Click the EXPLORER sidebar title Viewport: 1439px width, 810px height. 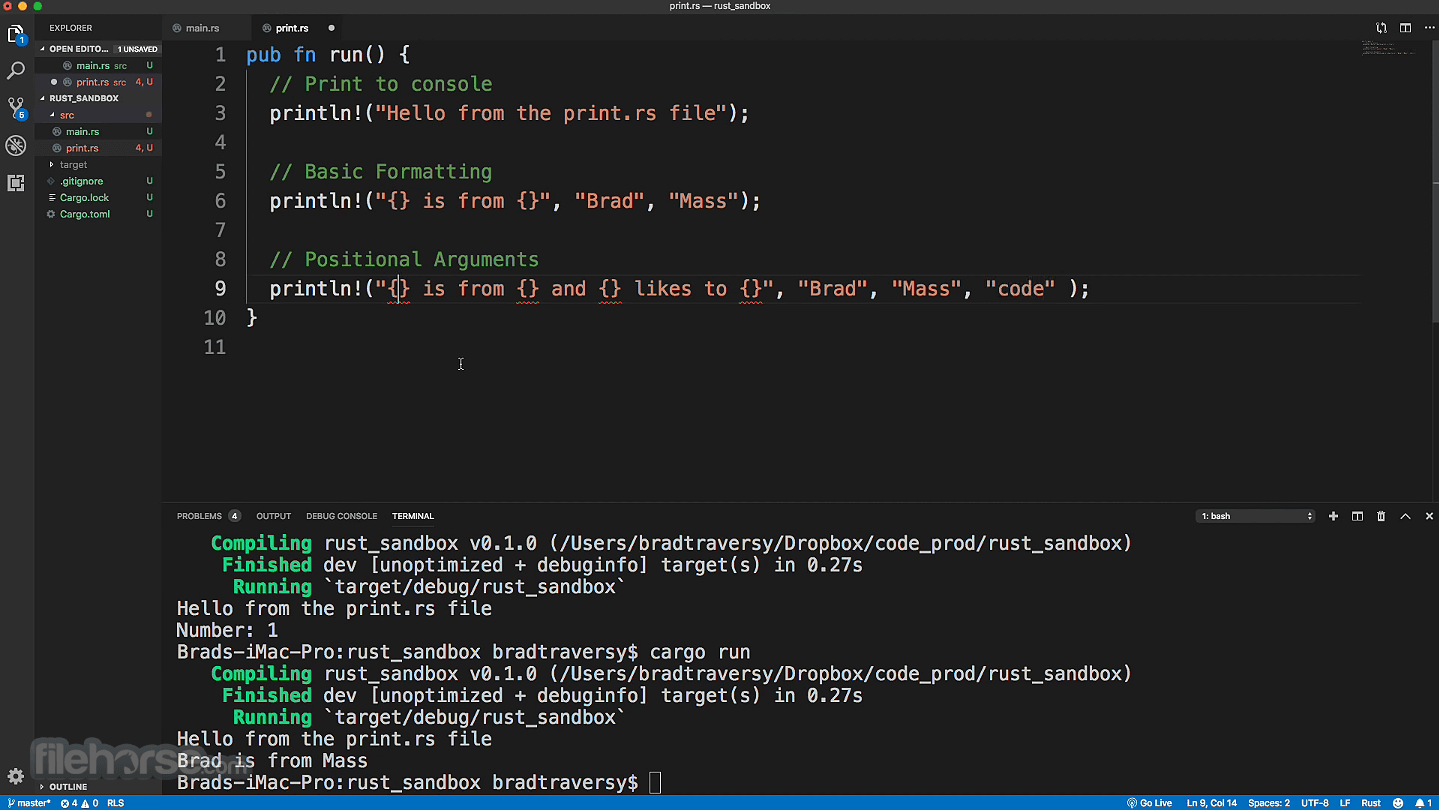pyautogui.click(x=71, y=28)
